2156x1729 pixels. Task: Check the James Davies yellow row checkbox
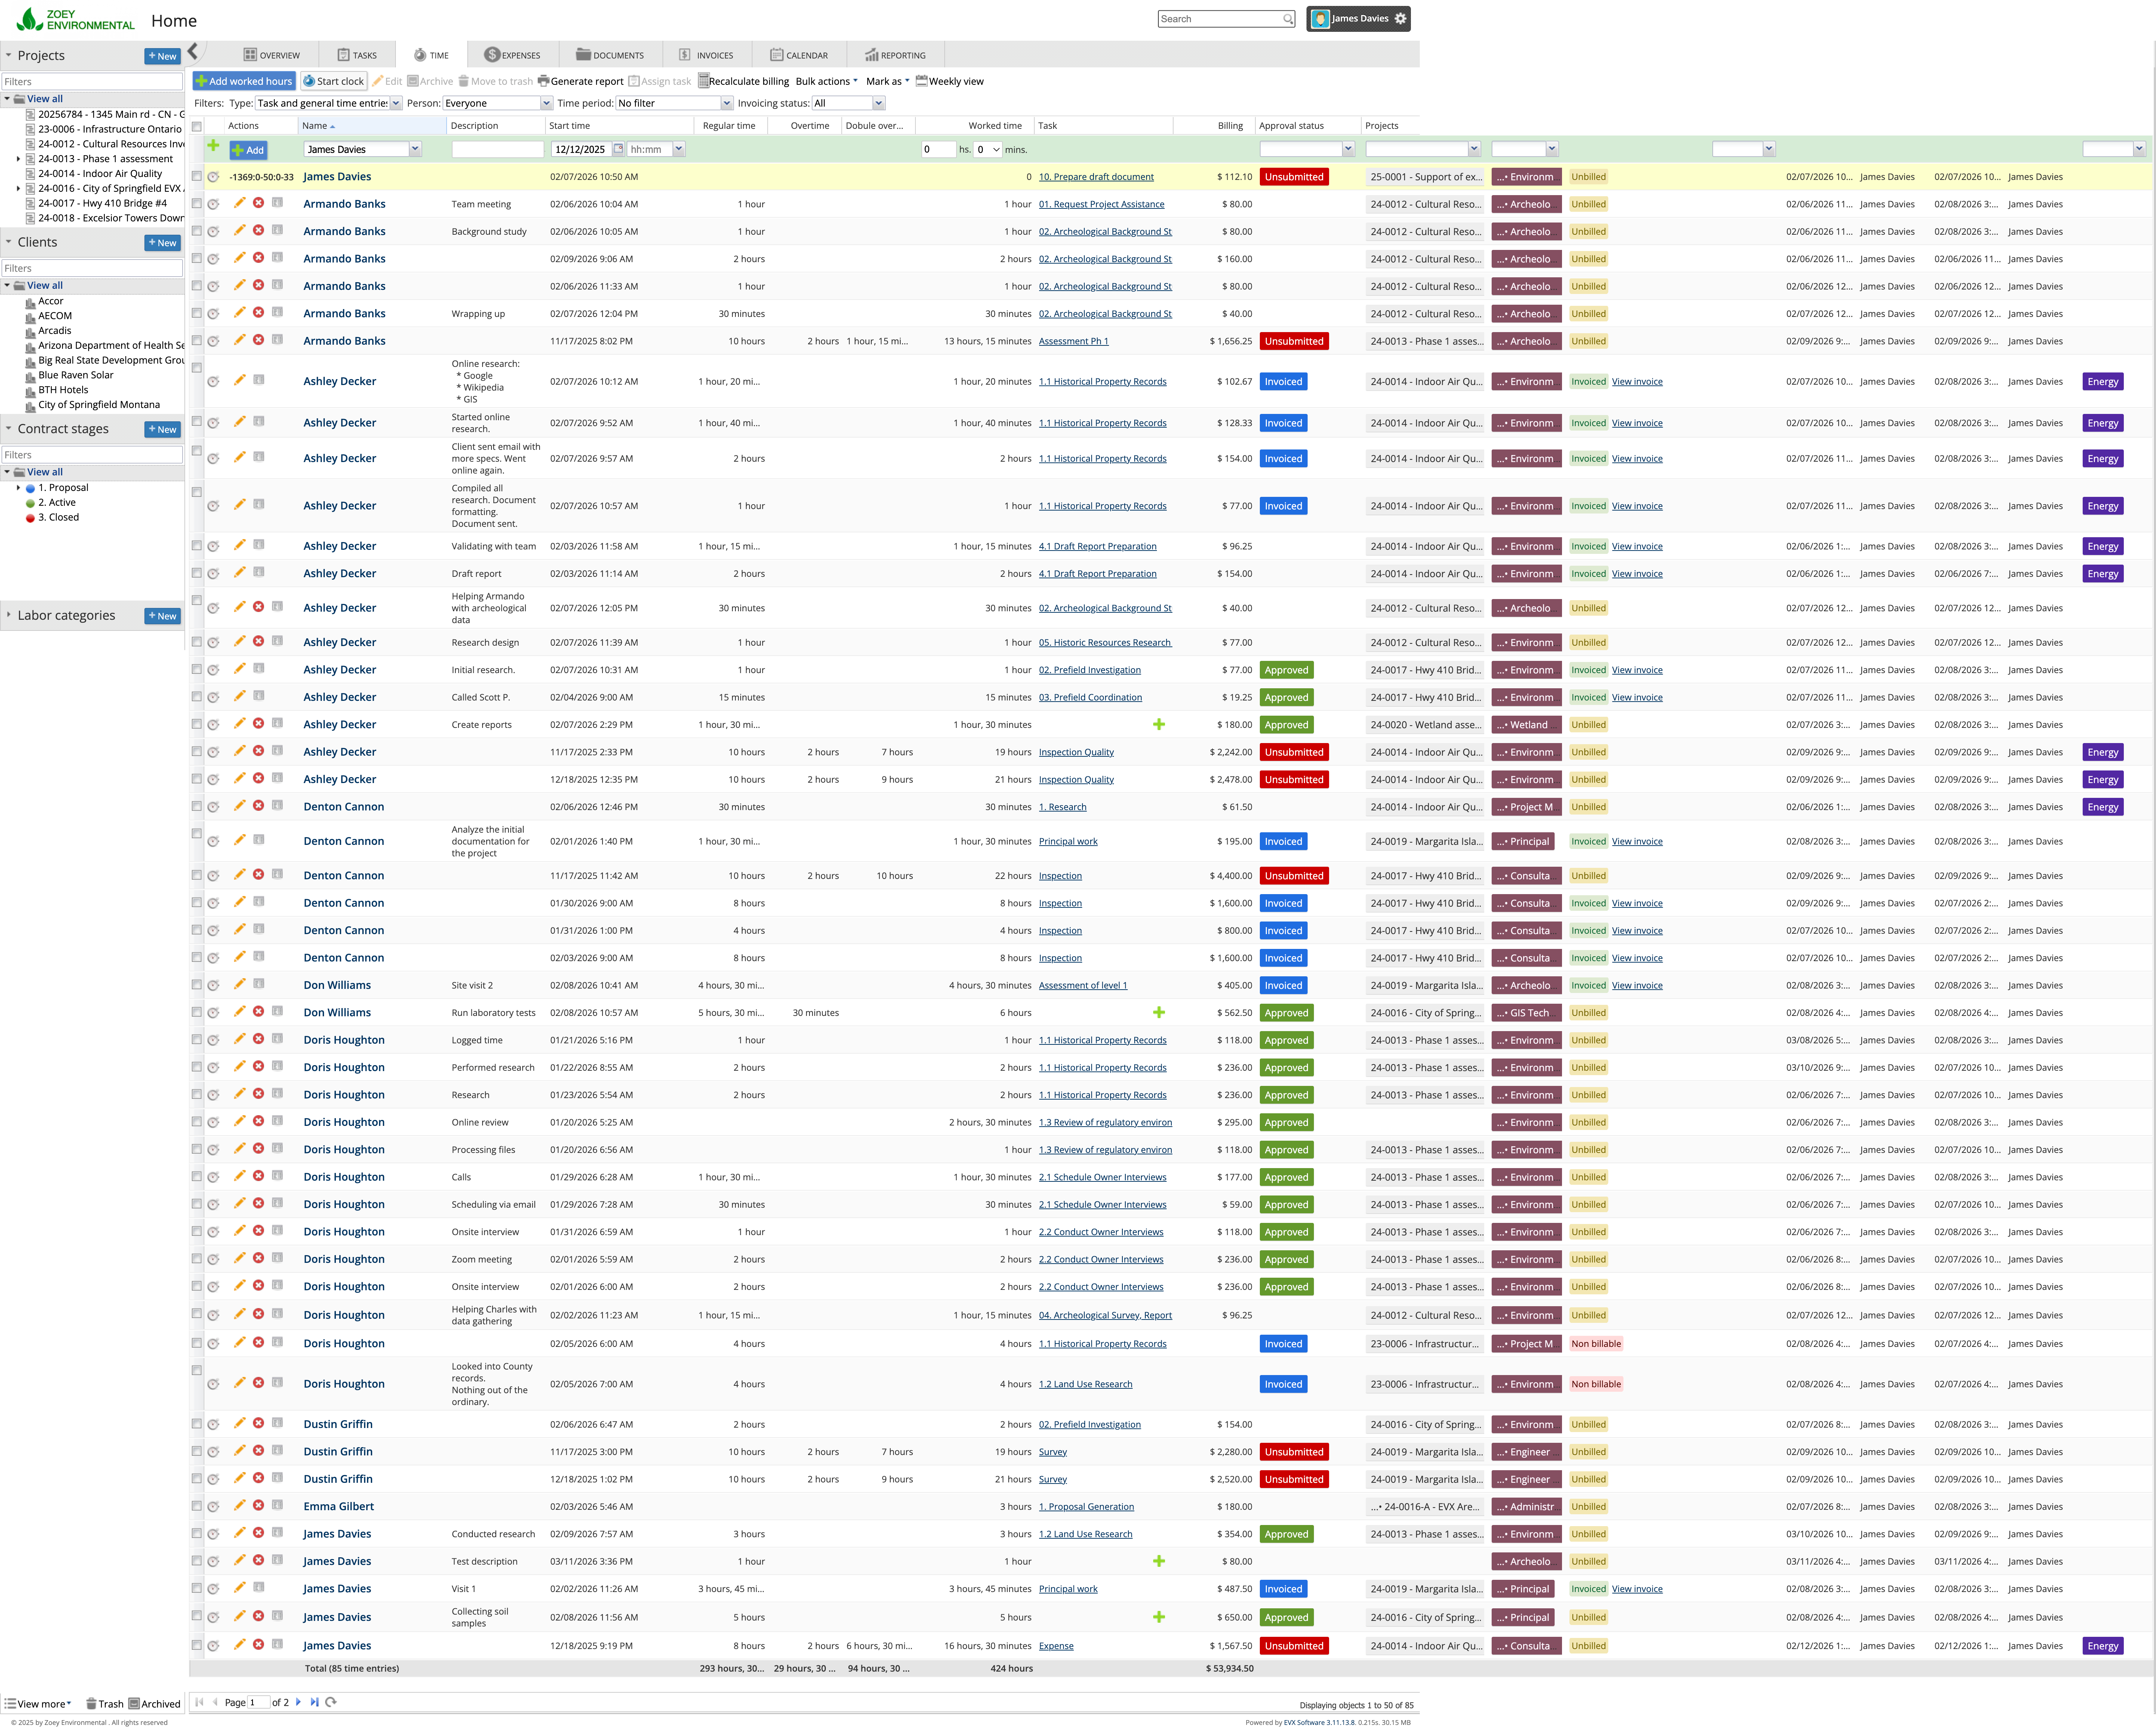click(197, 176)
